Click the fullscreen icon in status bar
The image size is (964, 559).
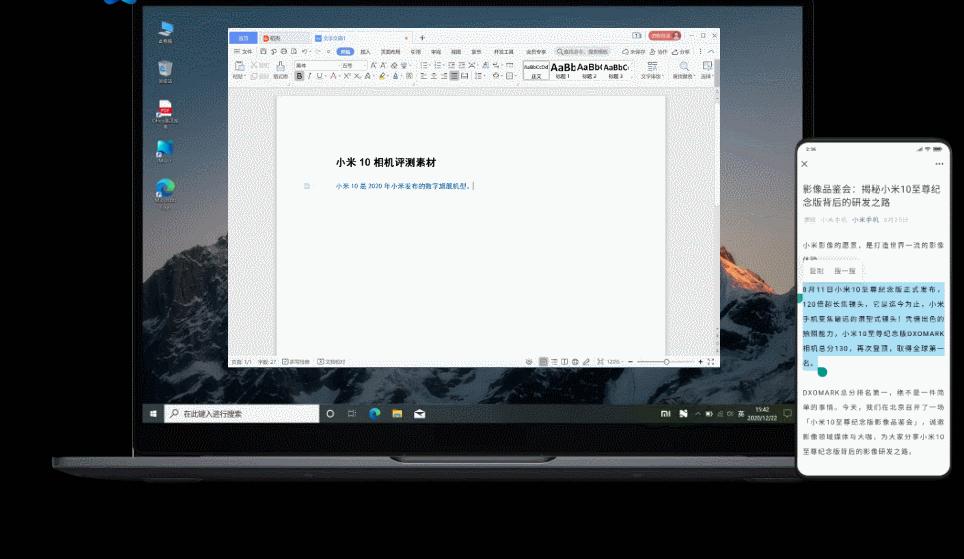[711, 362]
